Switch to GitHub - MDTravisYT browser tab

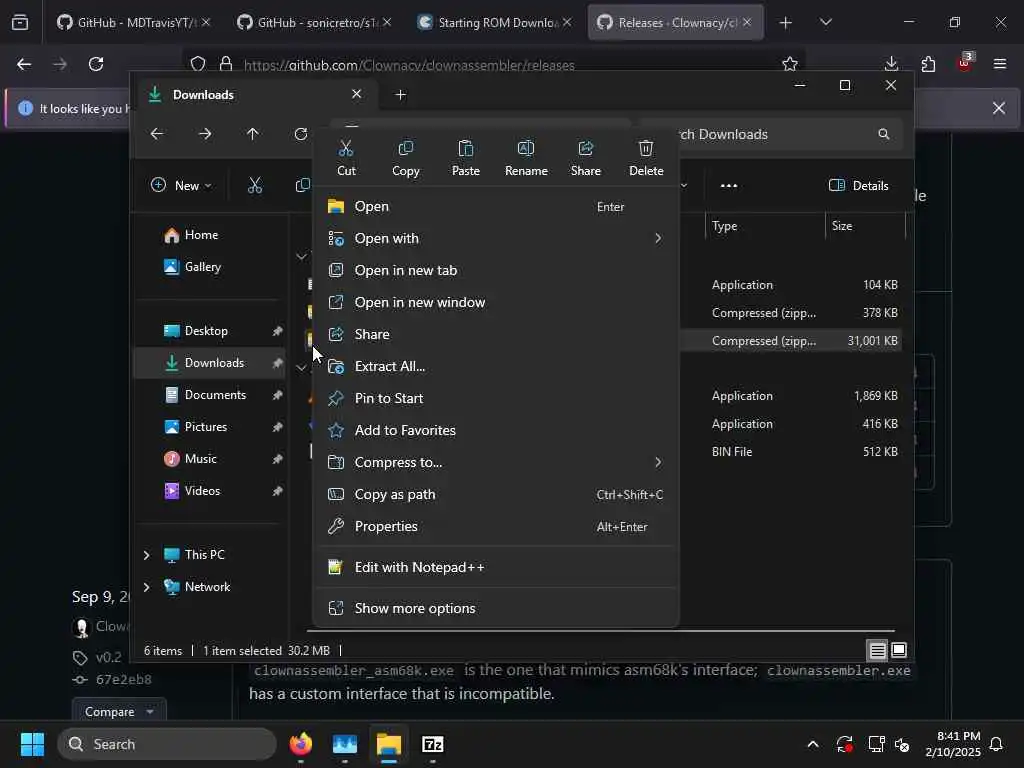[x=133, y=22]
